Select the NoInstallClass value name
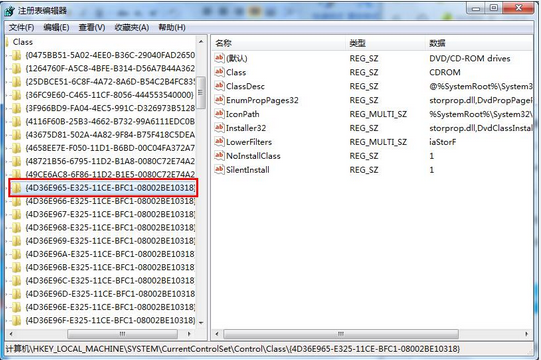 253,156
